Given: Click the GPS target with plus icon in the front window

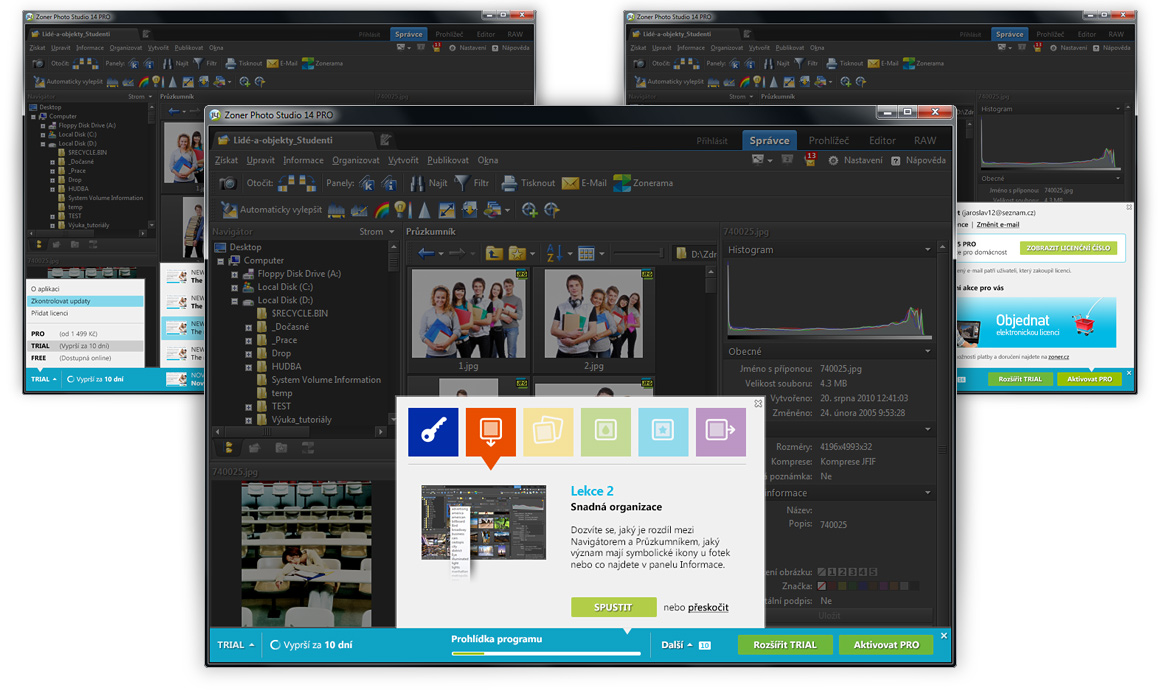Looking at the screenshot, I should pos(530,210).
